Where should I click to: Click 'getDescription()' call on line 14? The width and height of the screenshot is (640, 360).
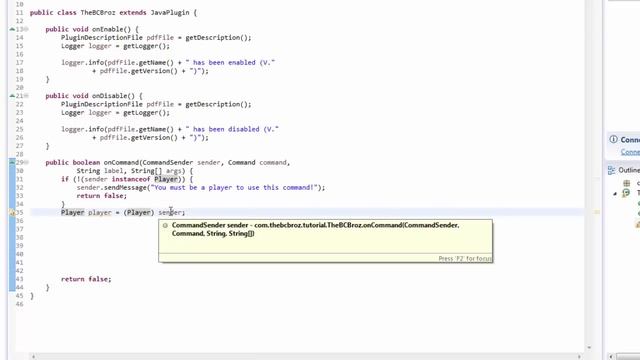point(216,38)
